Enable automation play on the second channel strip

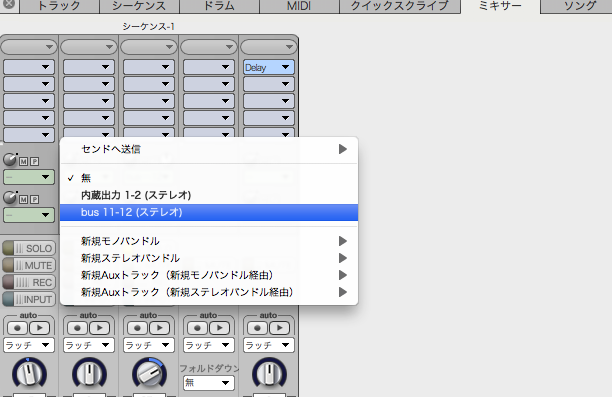100,328
